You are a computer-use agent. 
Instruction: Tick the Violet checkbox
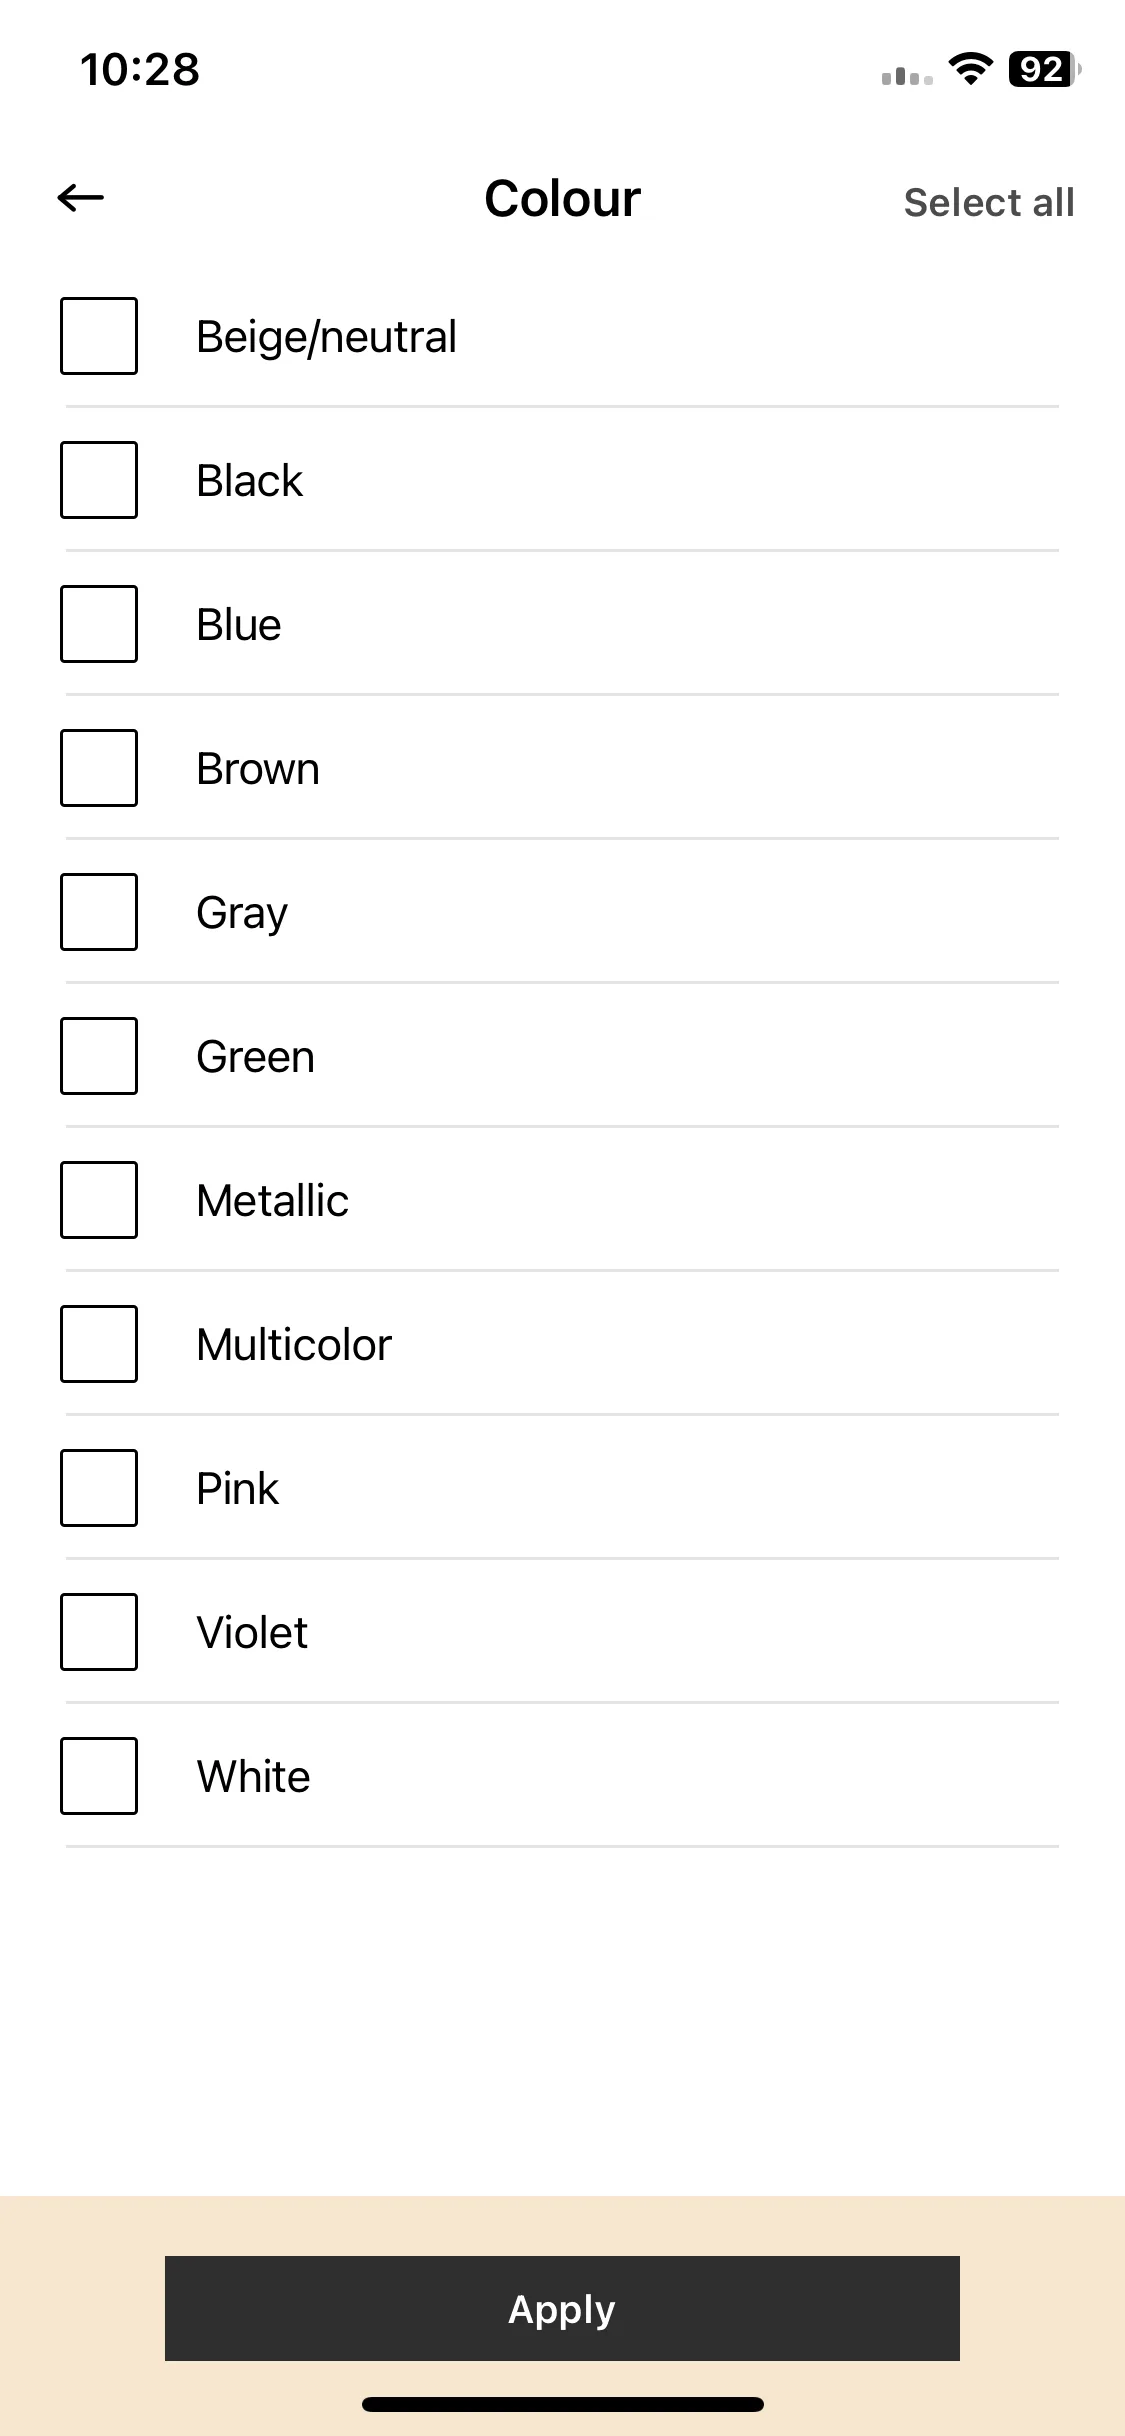coord(99,1632)
